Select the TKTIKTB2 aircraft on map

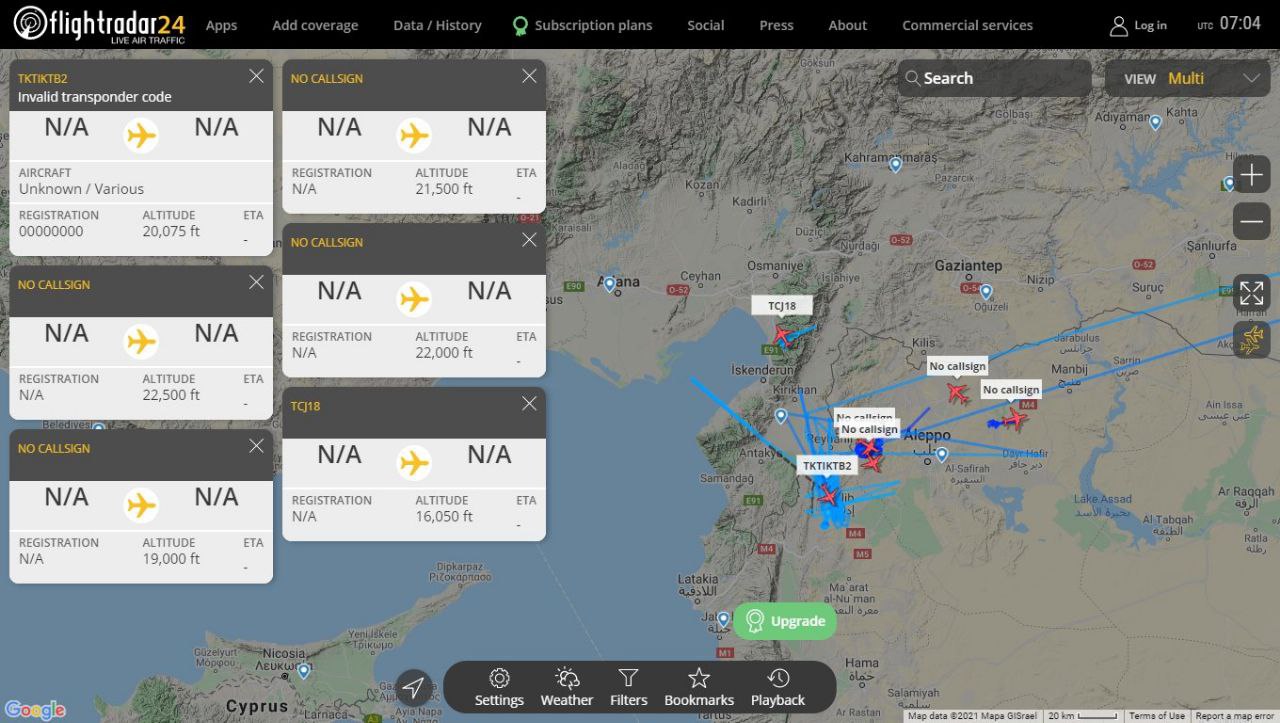(x=828, y=494)
